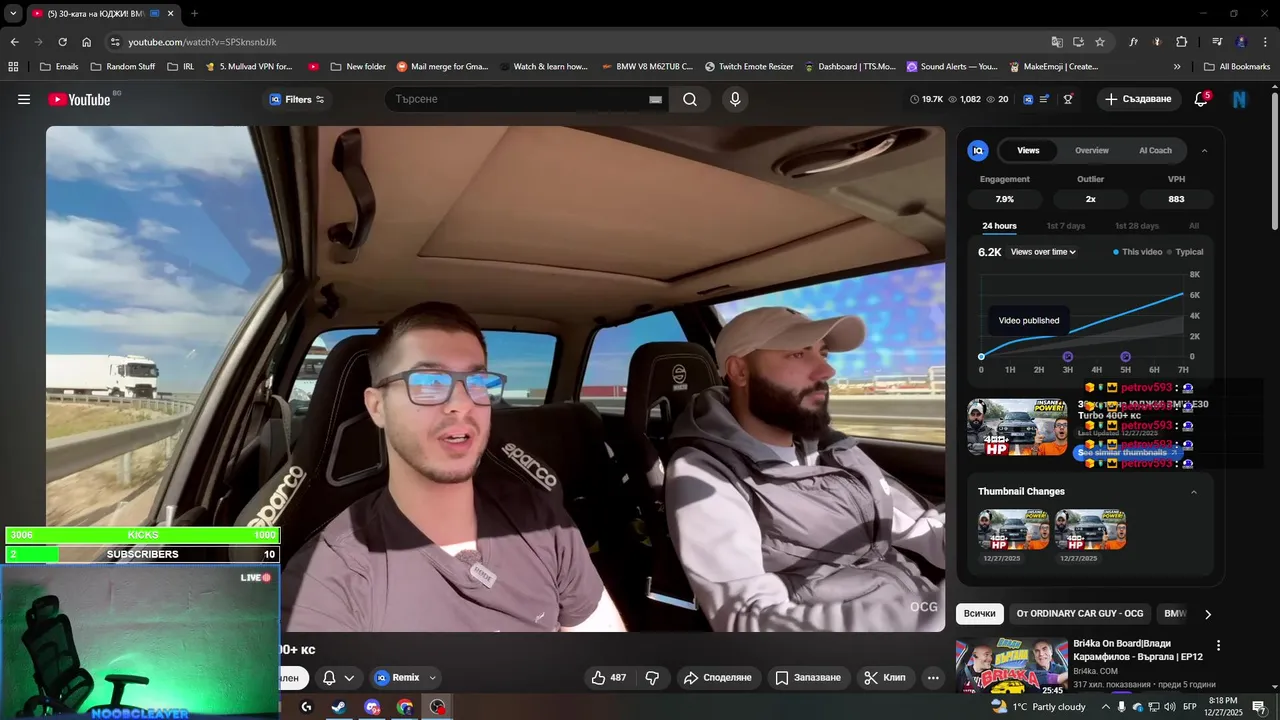Image resolution: width=1280 pixels, height=720 pixels.
Task: Open options menu for Bri4ka On Board video
Action: (x=1218, y=646)
